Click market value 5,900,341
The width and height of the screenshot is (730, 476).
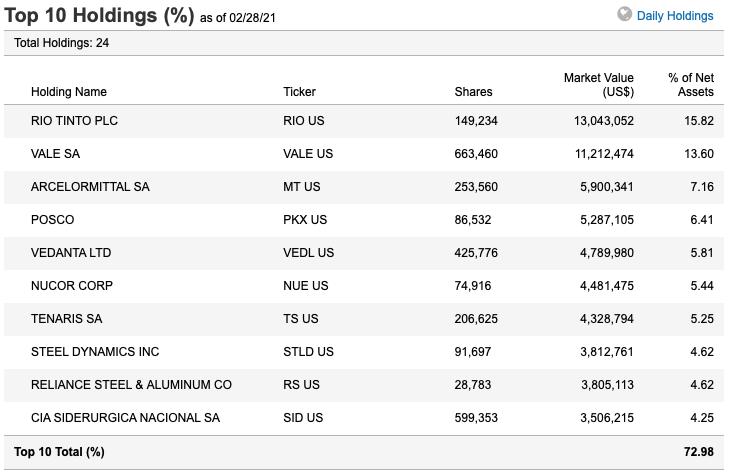coord(607,187)
